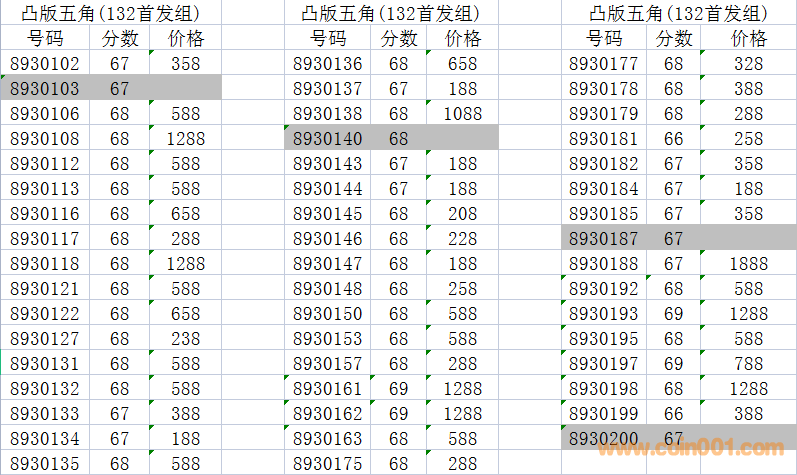Select the price 1288 beside 8930108
This screenshot has height=475, width=797.
click(x=185, y=139)
